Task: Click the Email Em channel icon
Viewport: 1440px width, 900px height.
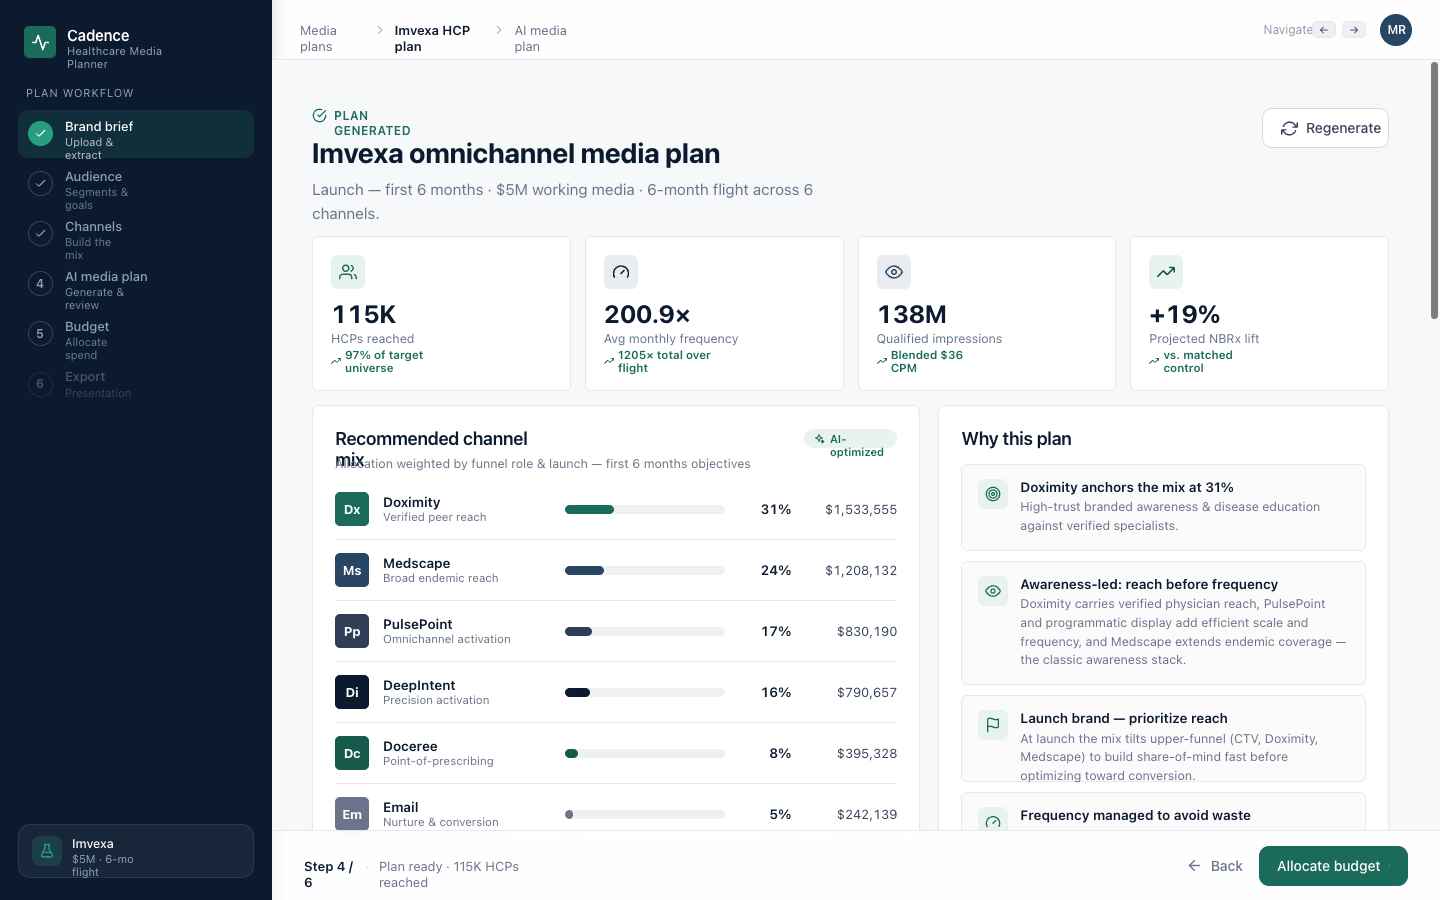Action: coord(352,814)
